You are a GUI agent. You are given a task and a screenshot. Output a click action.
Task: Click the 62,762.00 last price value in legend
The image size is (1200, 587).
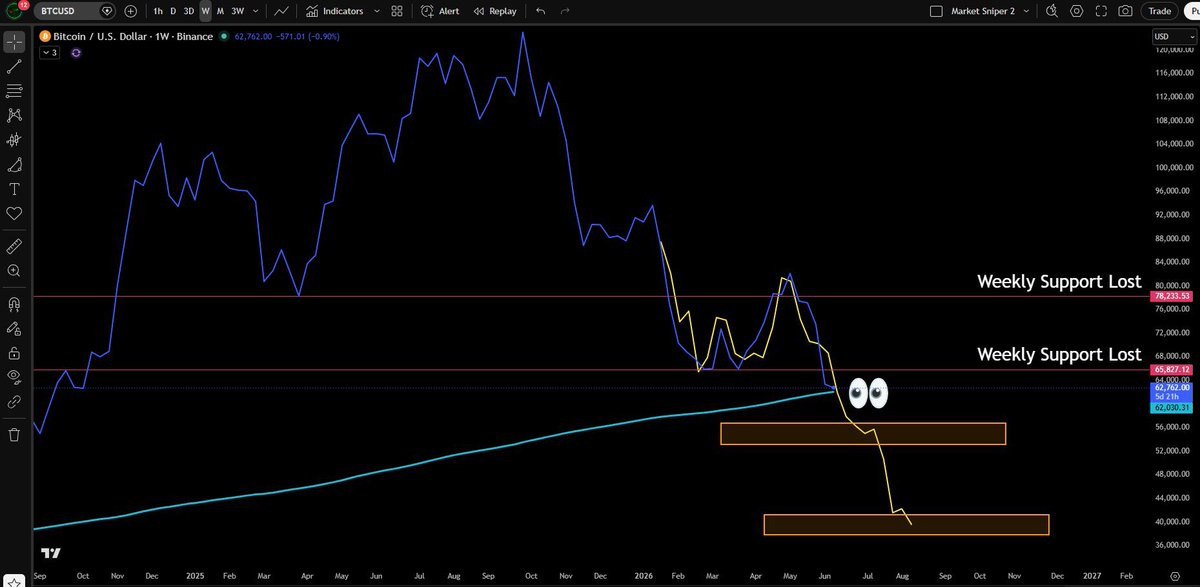253,35
